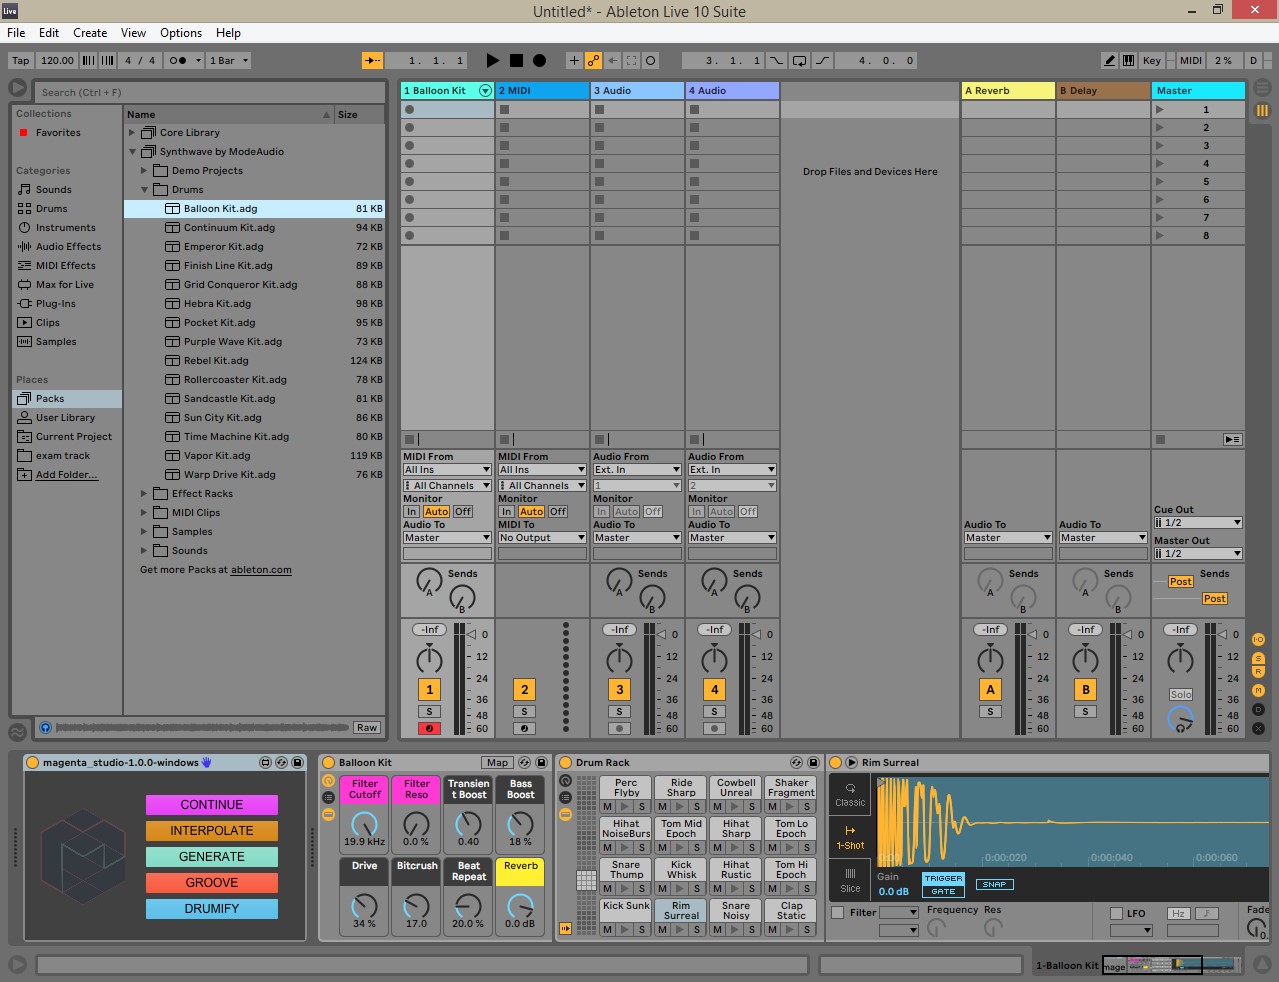Open the Create menu

pyautogui.click(x=90, y=33)
